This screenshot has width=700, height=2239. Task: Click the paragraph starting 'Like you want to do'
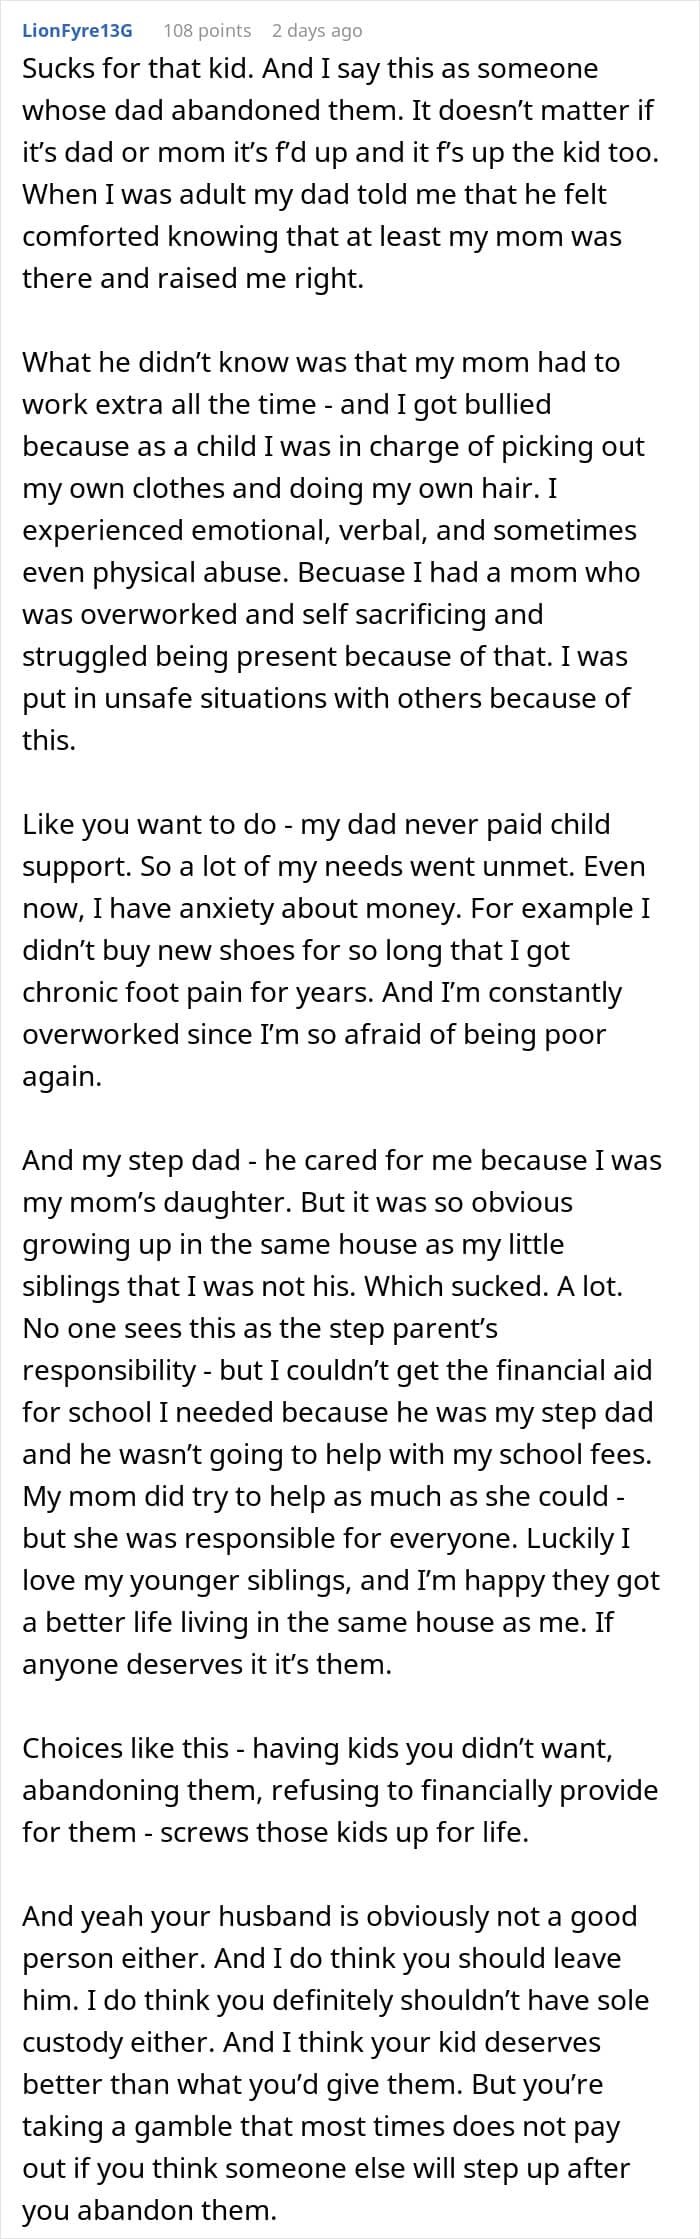(x=330, y=950)
